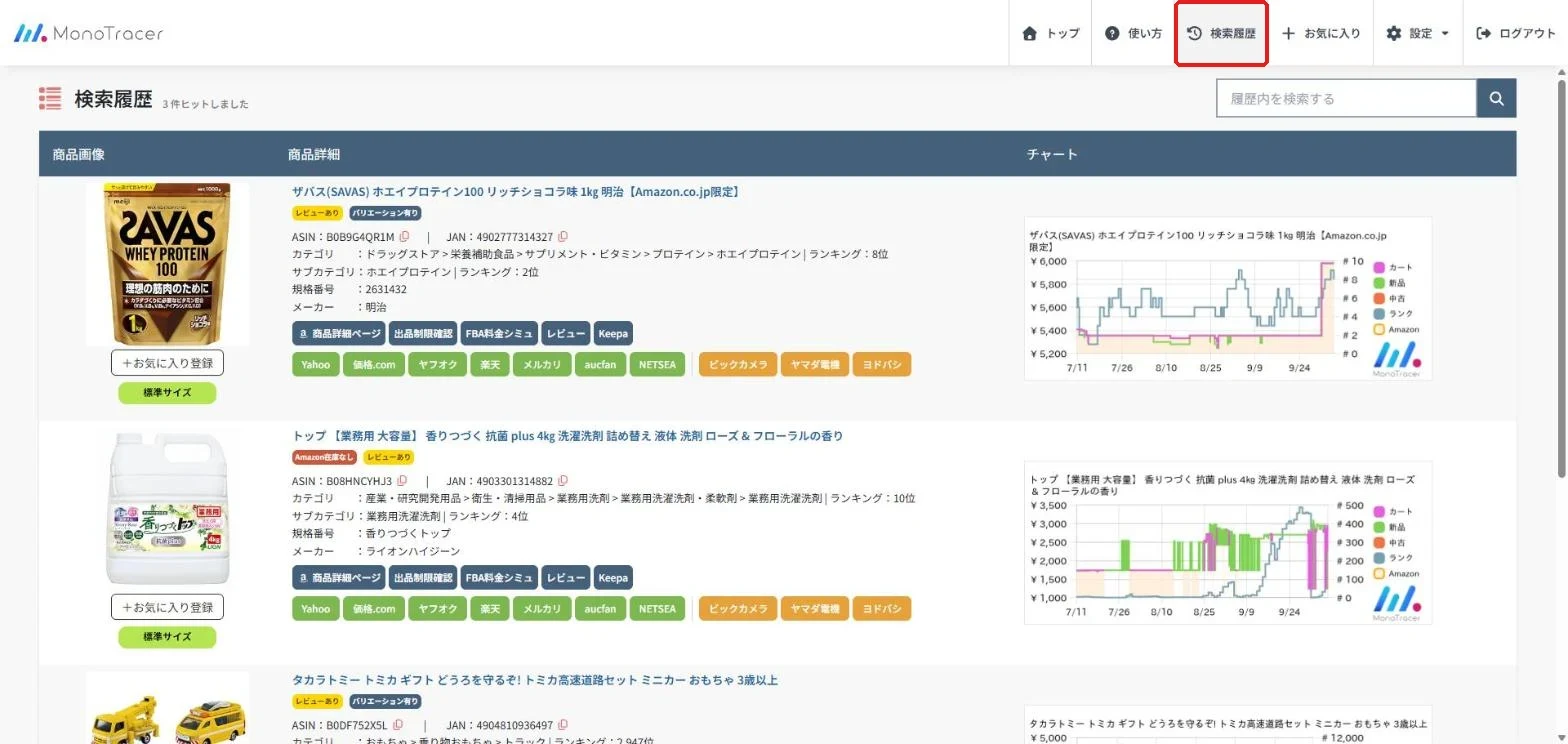The image size is (1568, 744).
Task: Click the ログアウト button
Action: pyautogui.click(x=1515, y=33)
